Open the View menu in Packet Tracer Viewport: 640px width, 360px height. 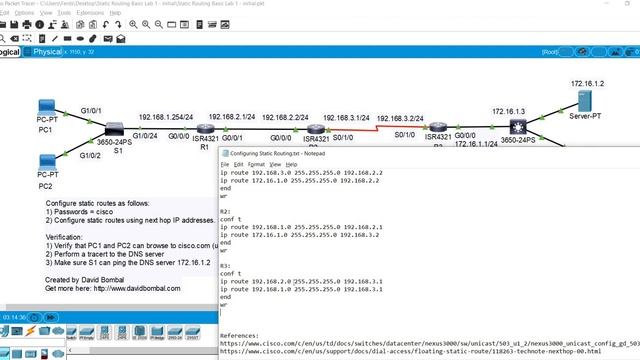[46, 13]
